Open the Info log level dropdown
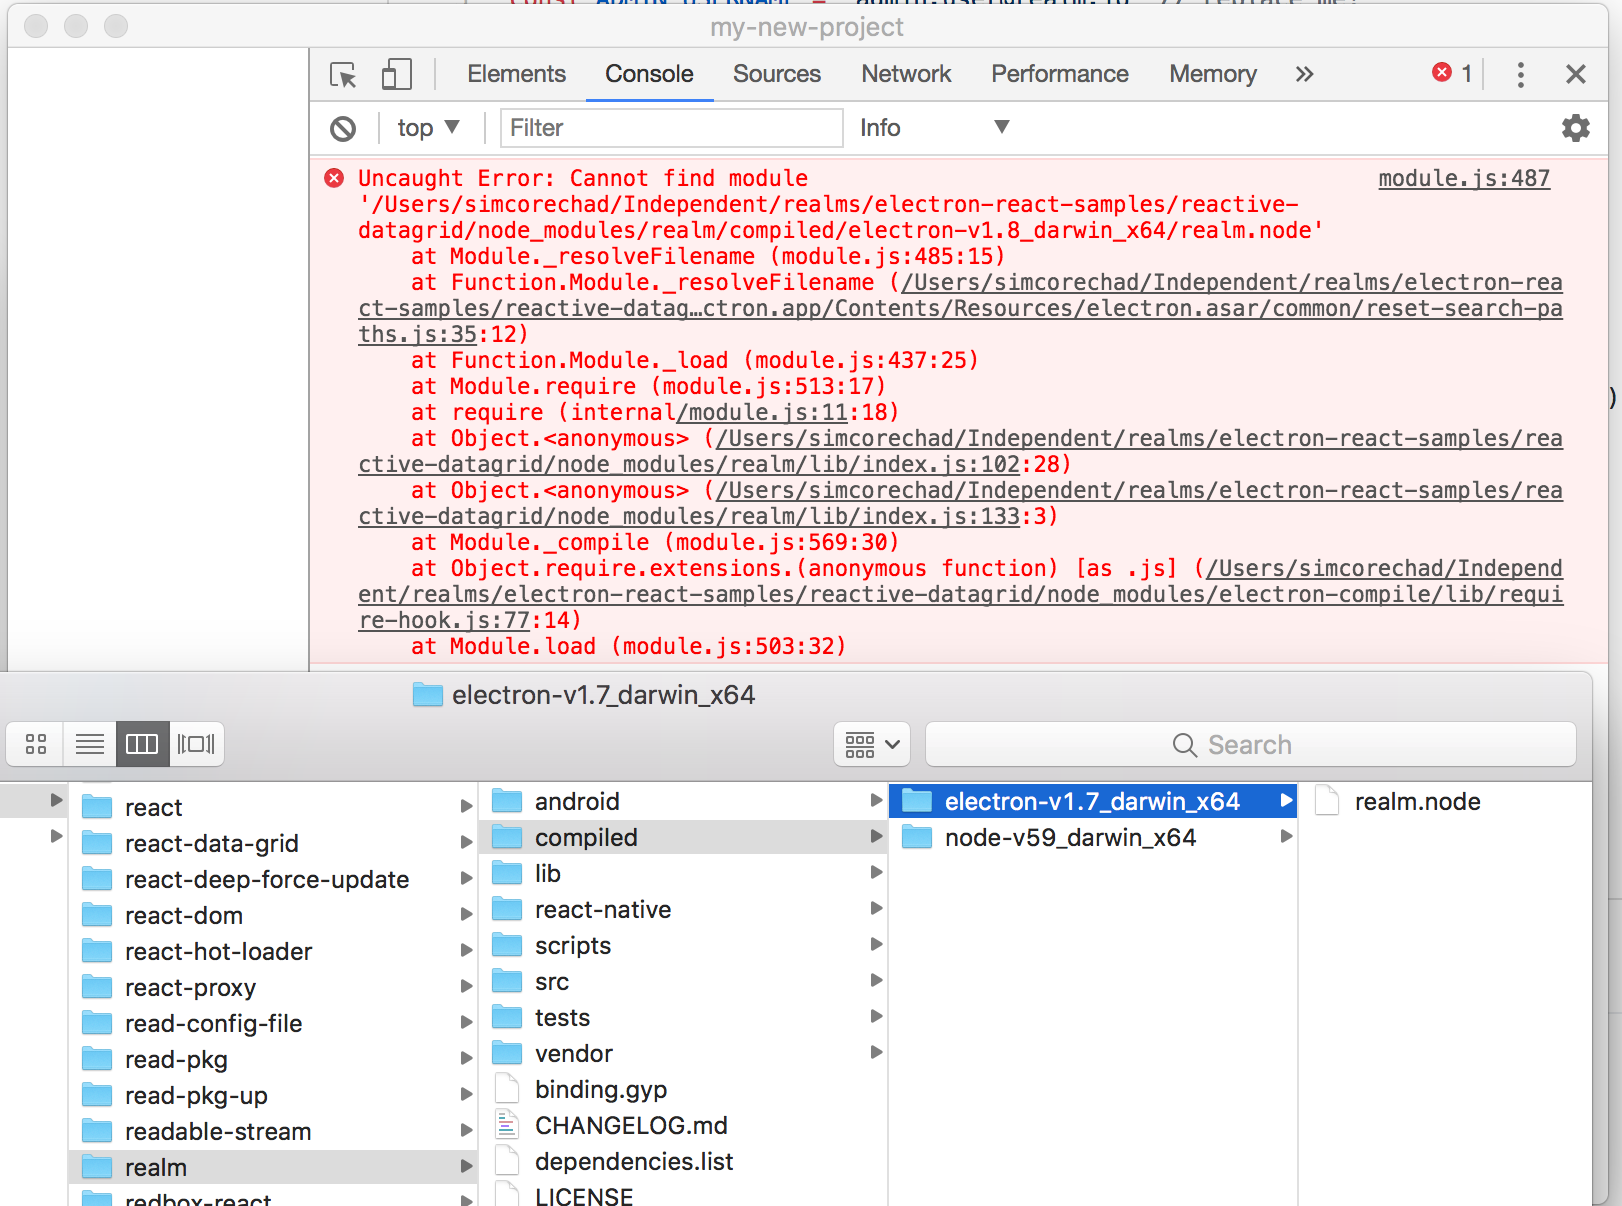 pos(934,128)
